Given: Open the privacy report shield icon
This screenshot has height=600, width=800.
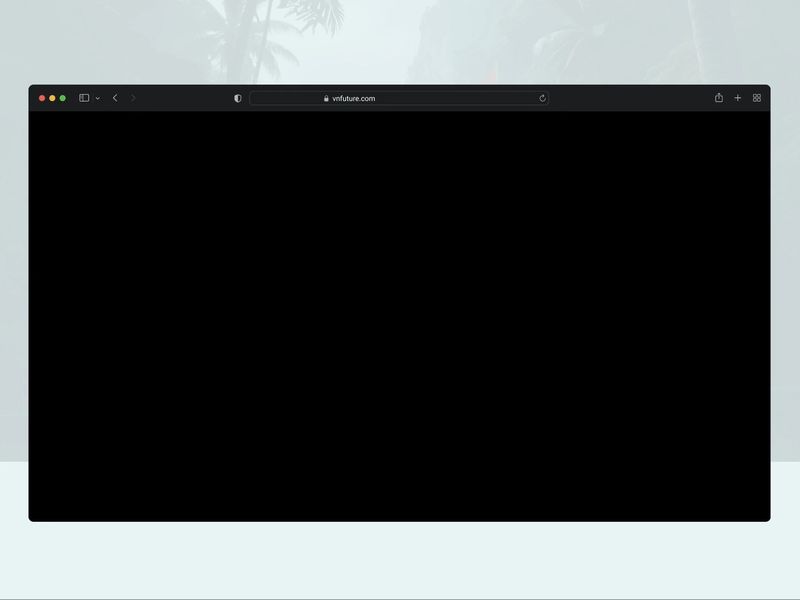Looking at the screenshot, I should tap(238, 98).
